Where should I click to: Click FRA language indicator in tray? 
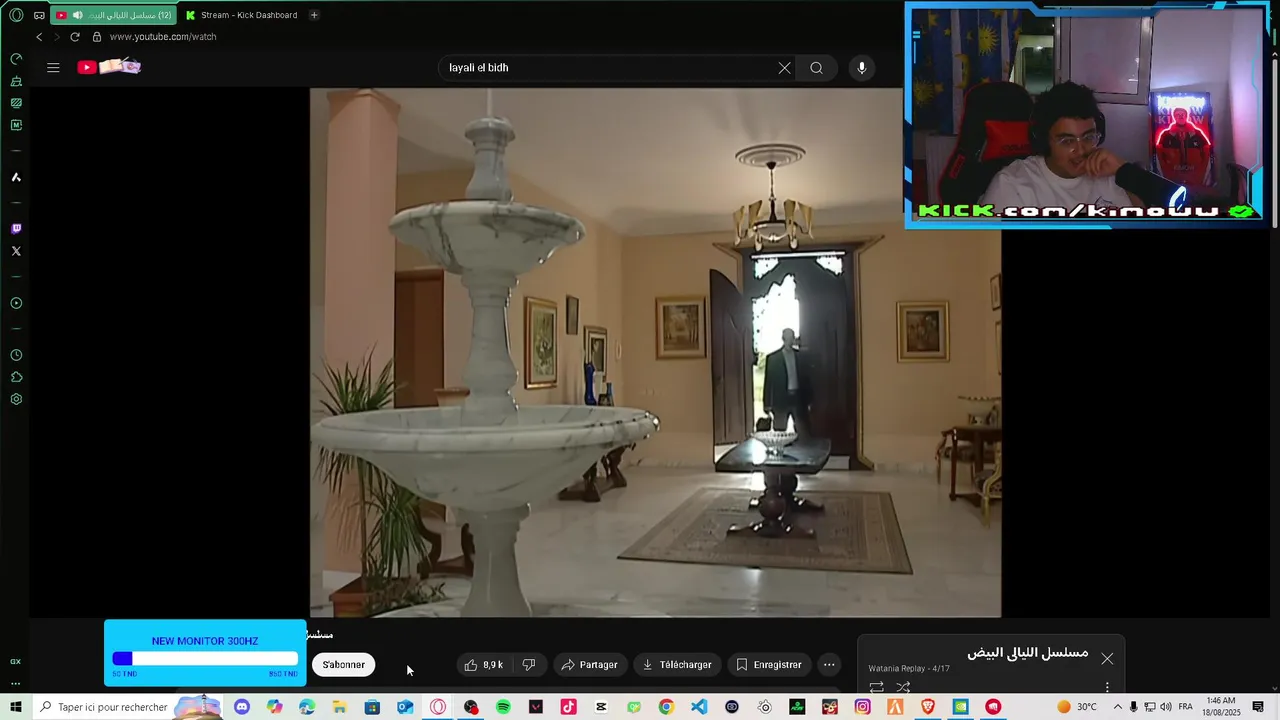[x=1186, y=707]
